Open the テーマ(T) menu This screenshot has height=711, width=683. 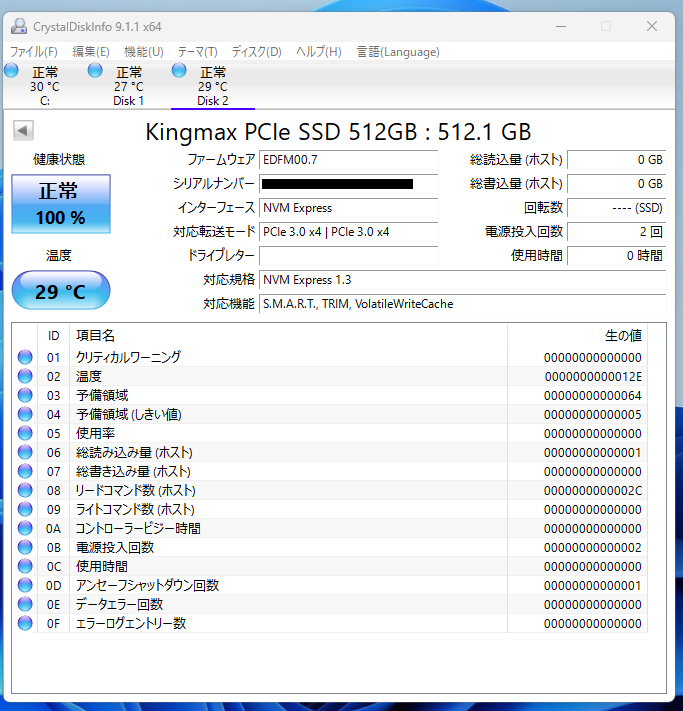(197, 52)
